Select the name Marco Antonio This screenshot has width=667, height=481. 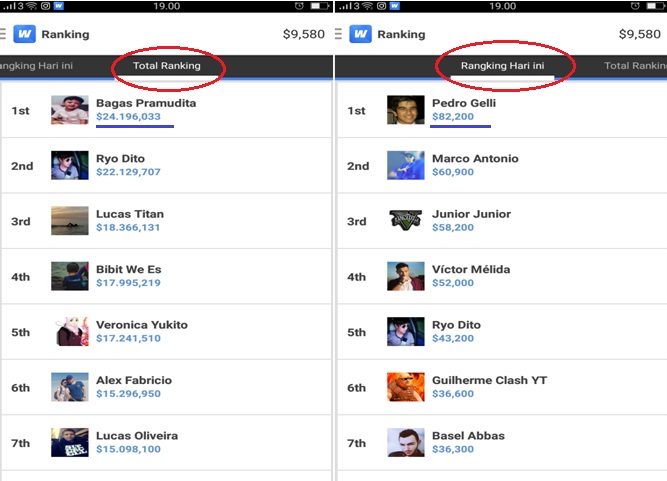475,159
